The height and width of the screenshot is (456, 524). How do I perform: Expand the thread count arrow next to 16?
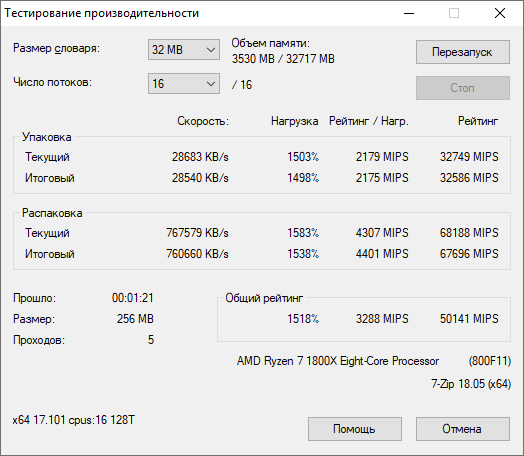pos(211,84)
